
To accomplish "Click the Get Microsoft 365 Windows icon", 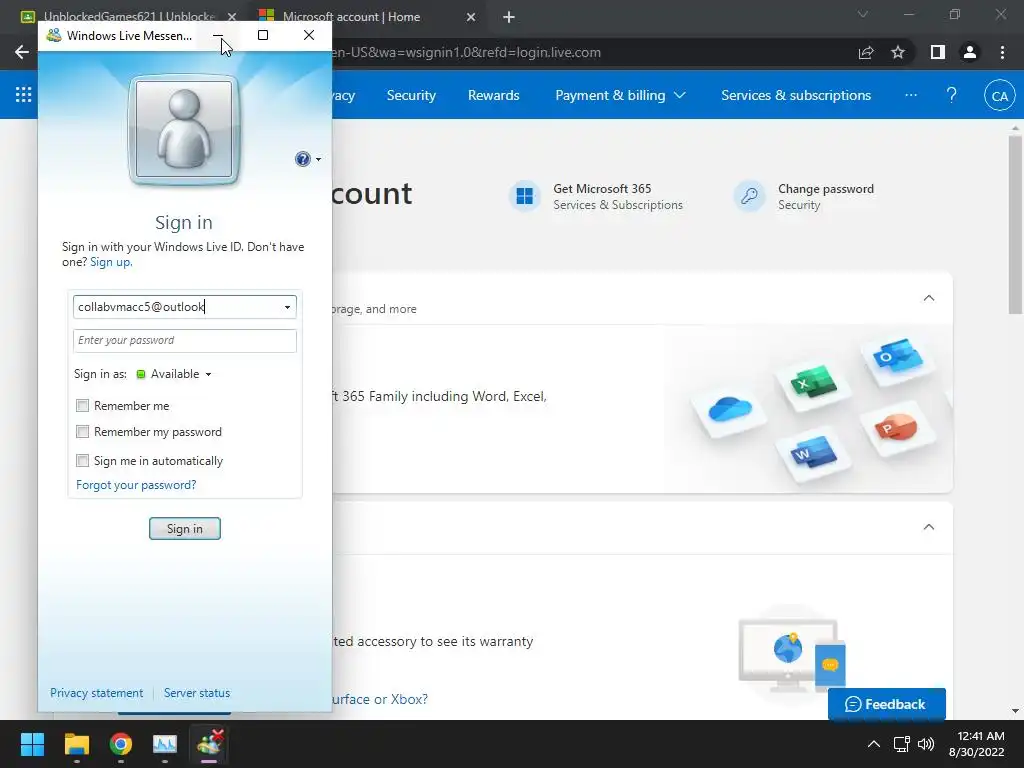I will 524,196.
